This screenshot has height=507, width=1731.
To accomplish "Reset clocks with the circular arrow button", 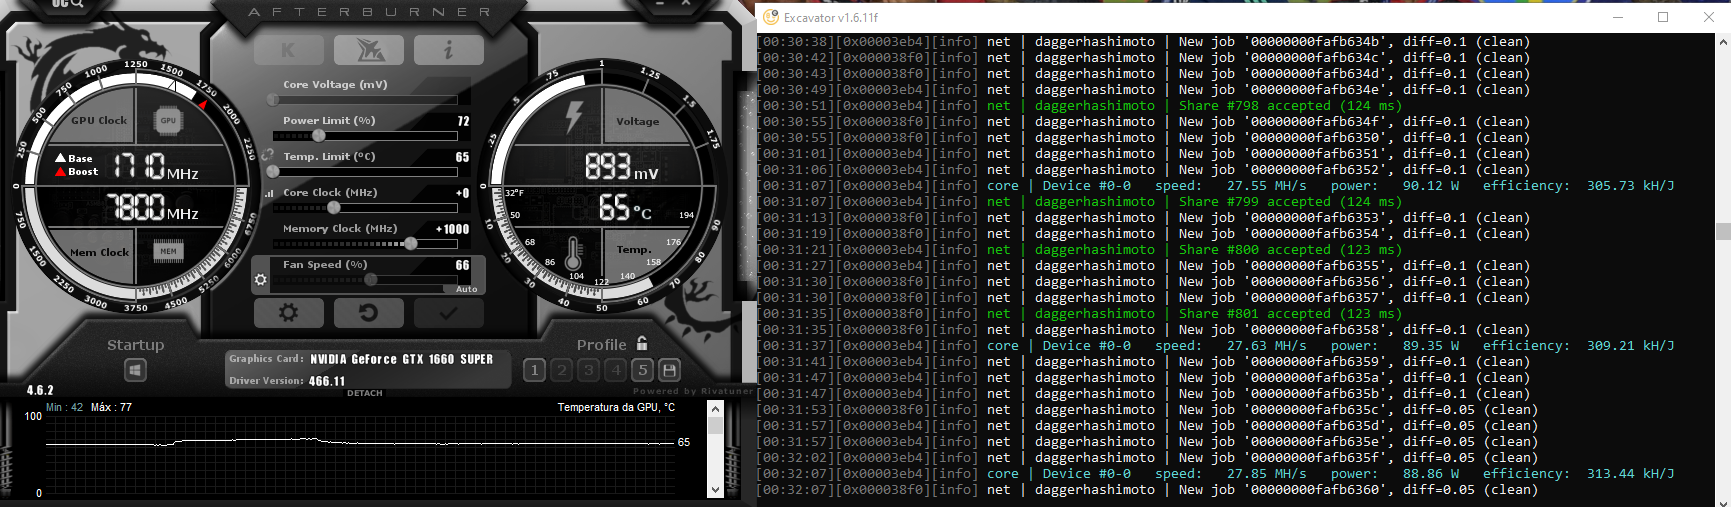I will tap(369, 313).
